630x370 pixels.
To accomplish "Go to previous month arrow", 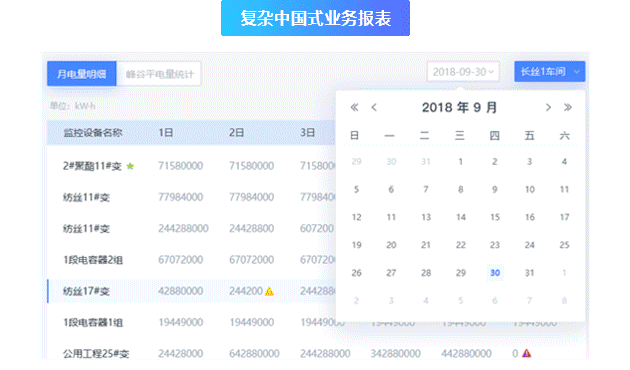I will point(374,107).
